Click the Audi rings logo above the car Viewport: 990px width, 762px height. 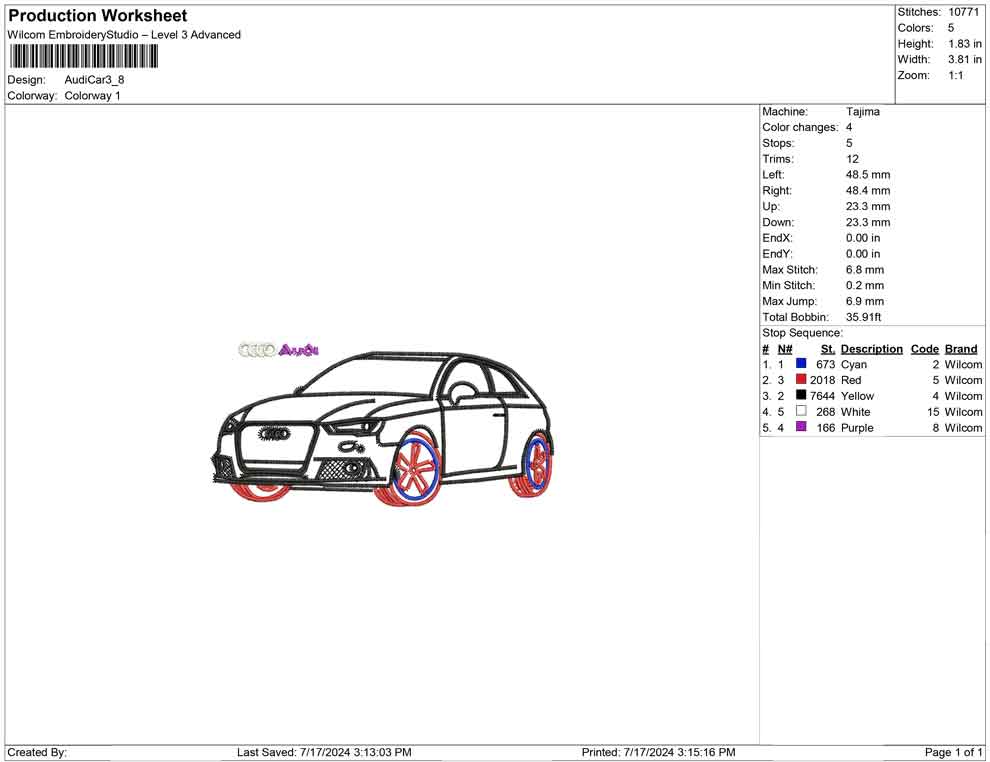[x=256, y=349]
